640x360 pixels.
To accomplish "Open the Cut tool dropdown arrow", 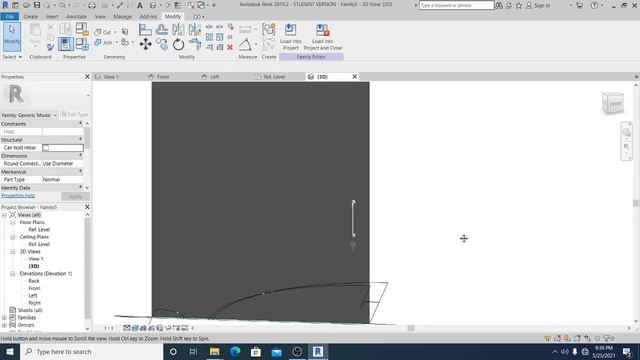I will [115, 32].
